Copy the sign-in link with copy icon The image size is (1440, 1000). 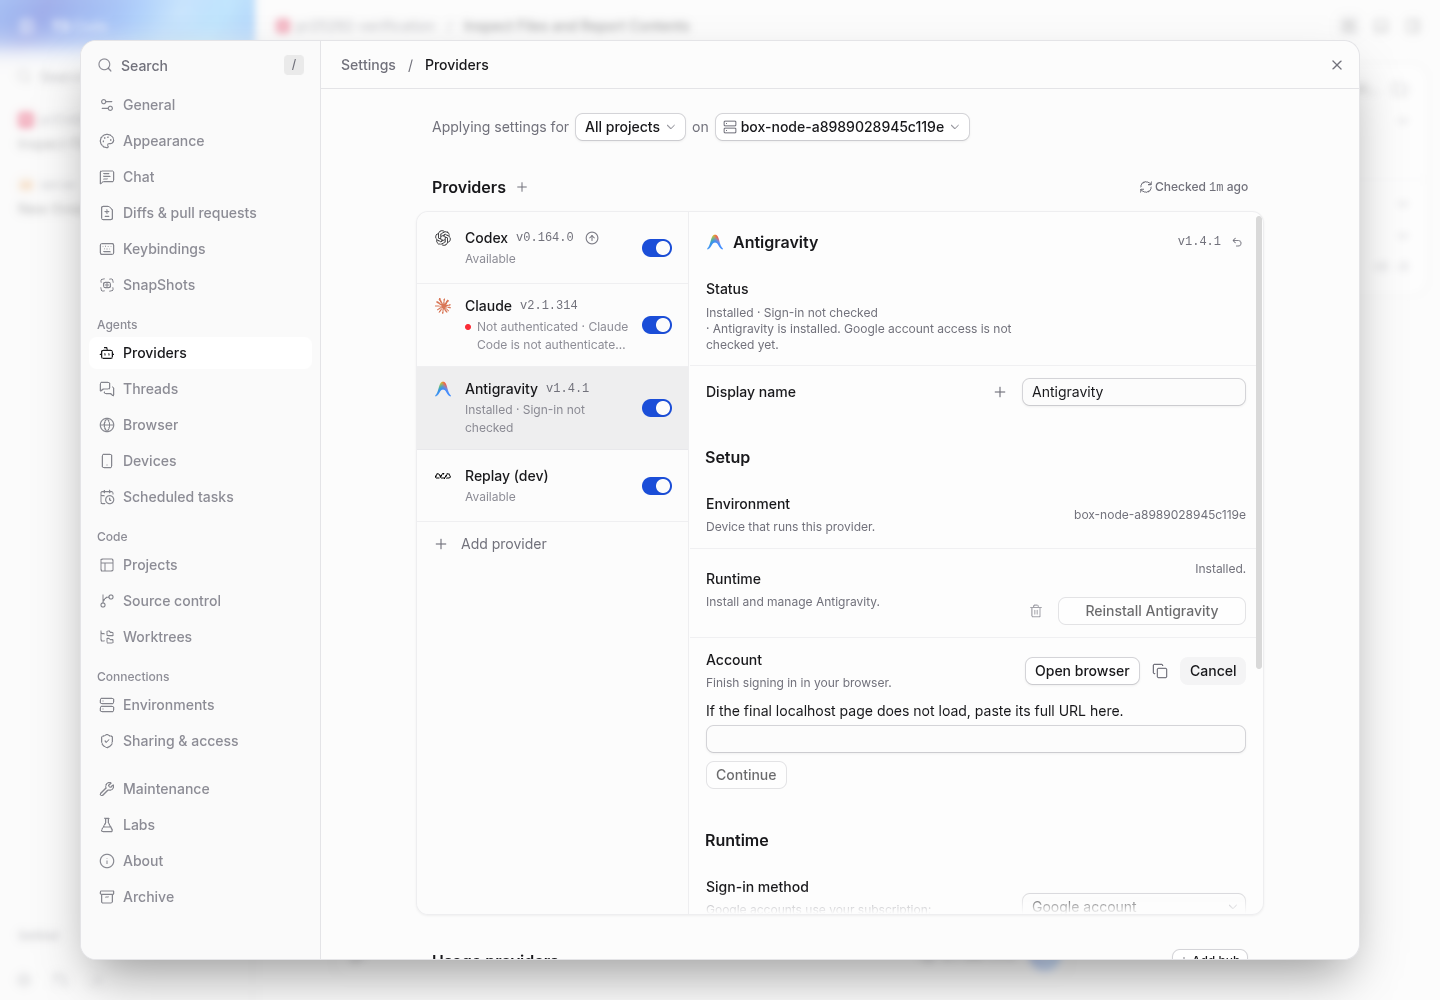tap(1160, 671)
